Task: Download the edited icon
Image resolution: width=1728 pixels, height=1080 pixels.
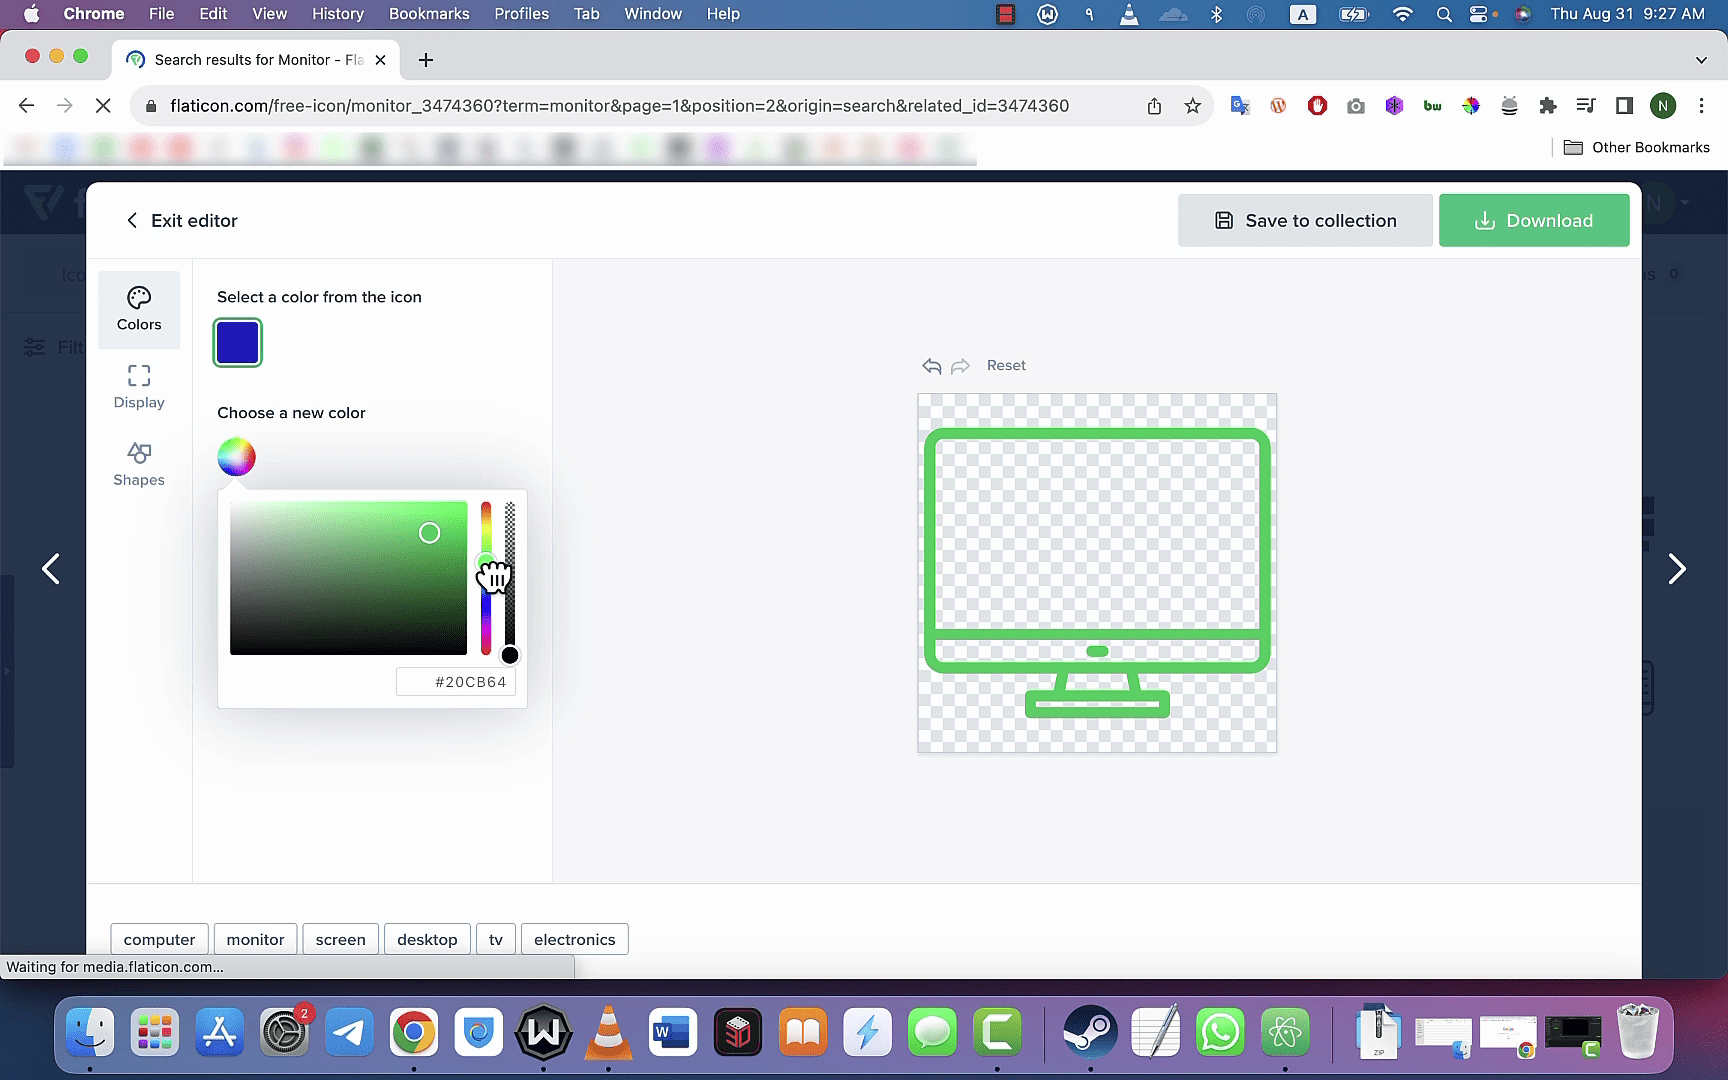Action: tap(1534, 220)
